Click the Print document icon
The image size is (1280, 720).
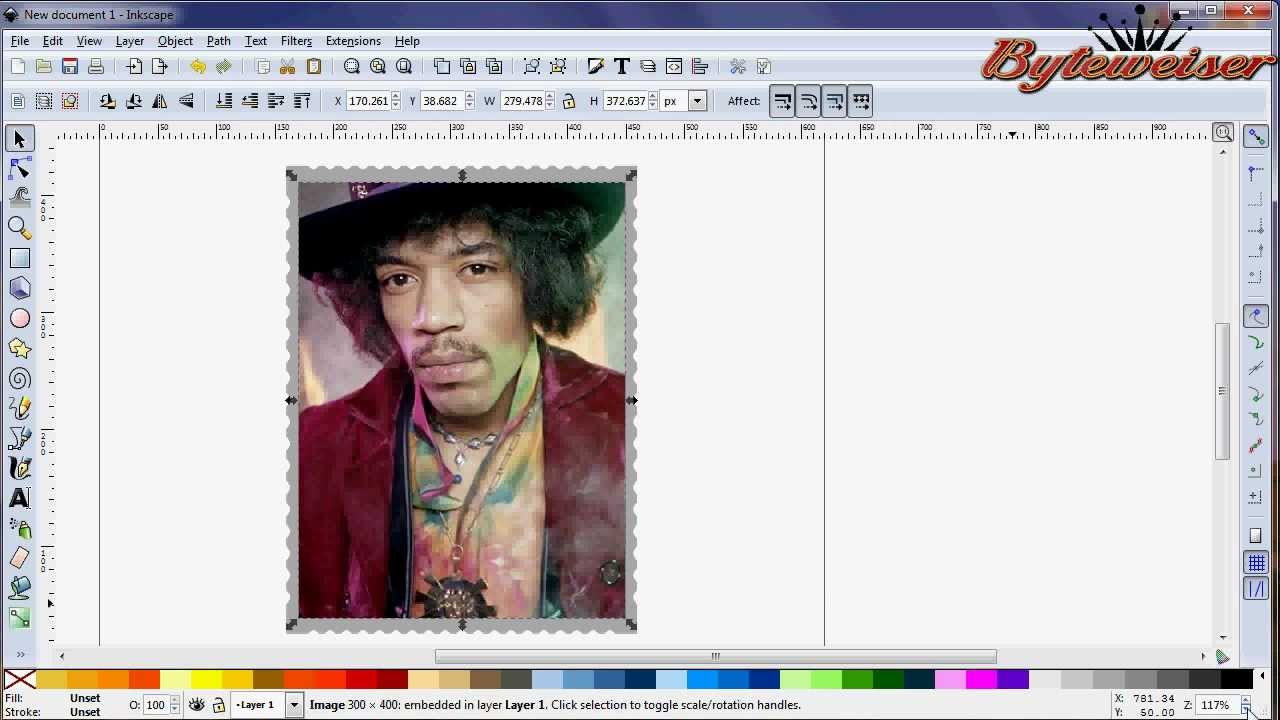[96, 66]
